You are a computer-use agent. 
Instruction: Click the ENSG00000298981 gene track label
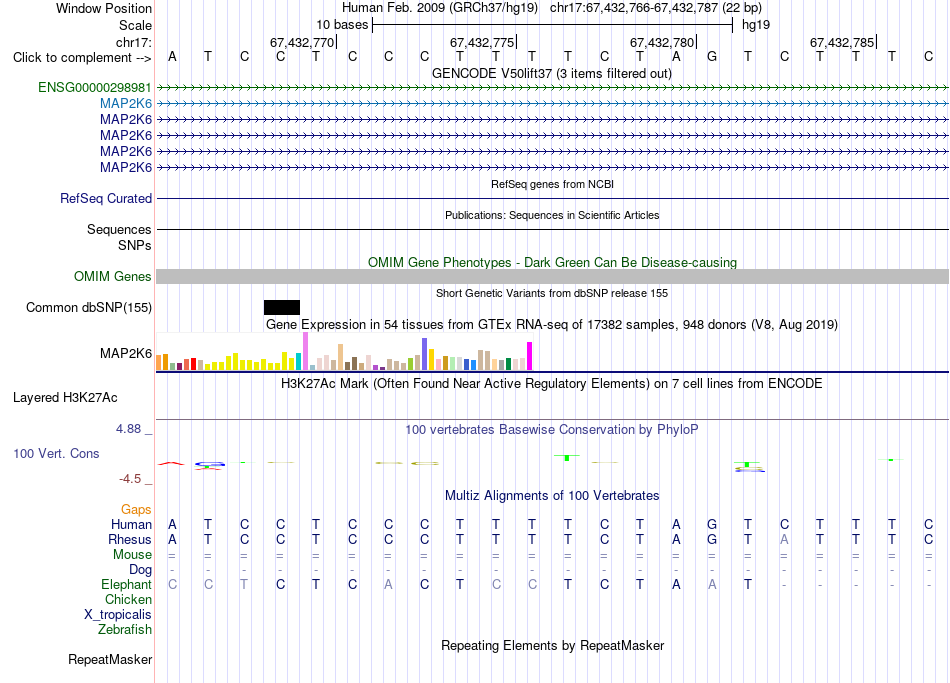click(95, 87)
